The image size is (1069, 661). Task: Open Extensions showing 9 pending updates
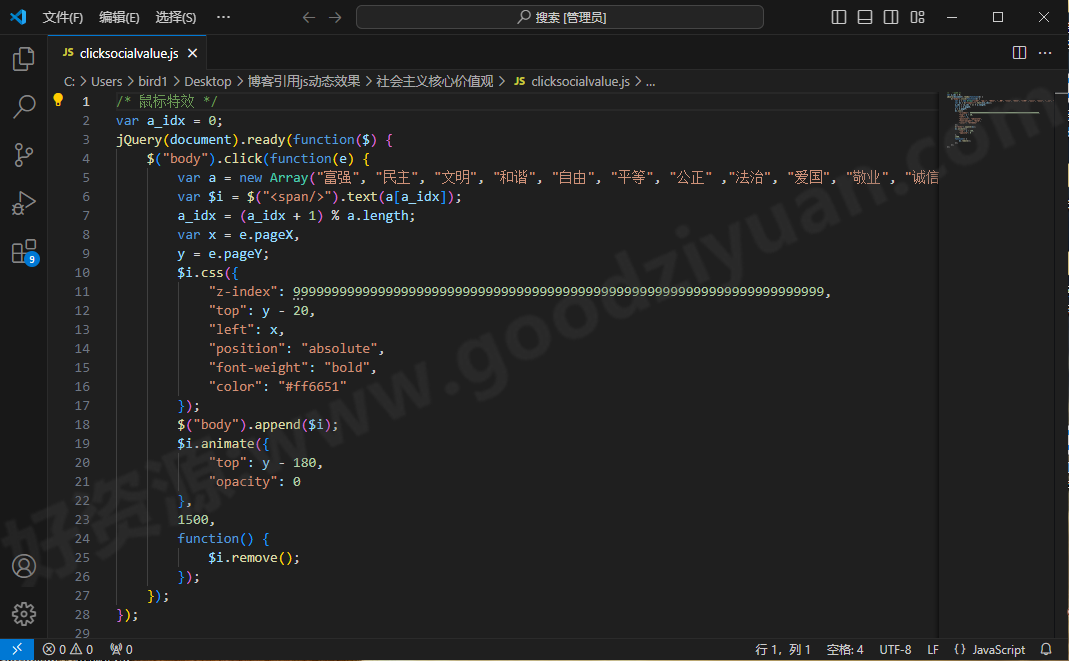[x=23, y=251]
